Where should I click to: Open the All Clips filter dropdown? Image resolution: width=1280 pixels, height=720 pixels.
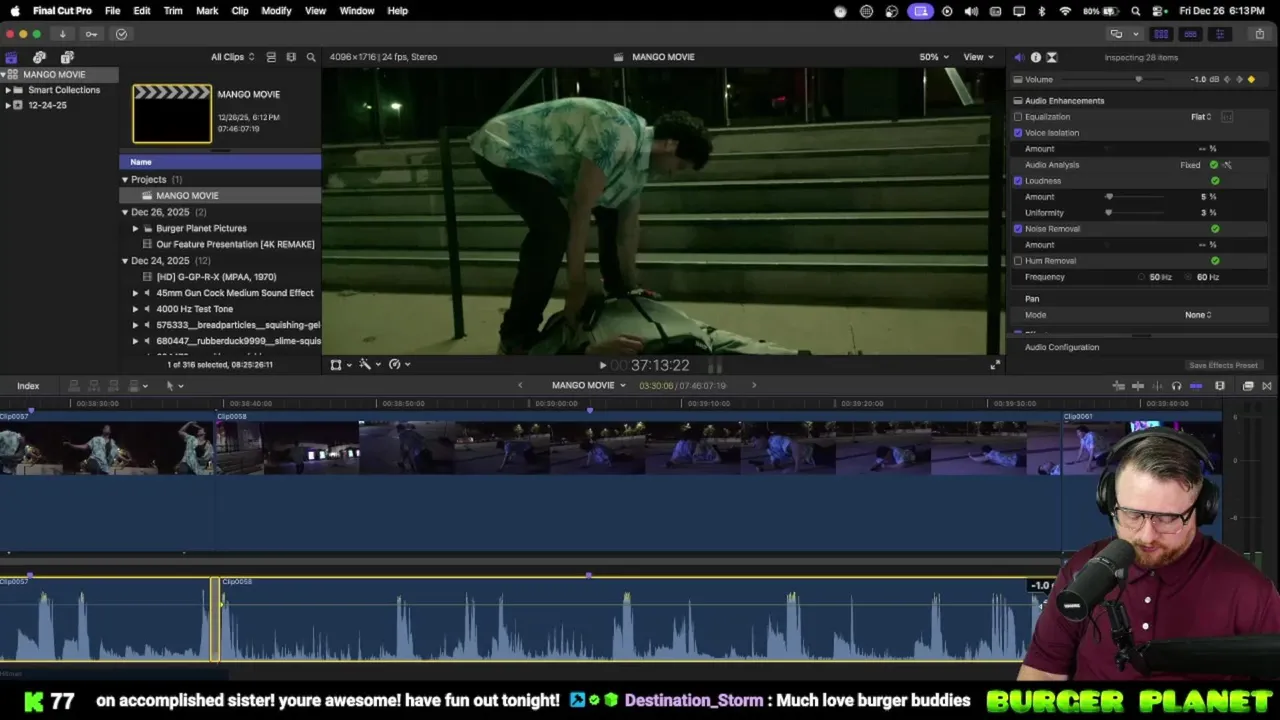point(232,57)
